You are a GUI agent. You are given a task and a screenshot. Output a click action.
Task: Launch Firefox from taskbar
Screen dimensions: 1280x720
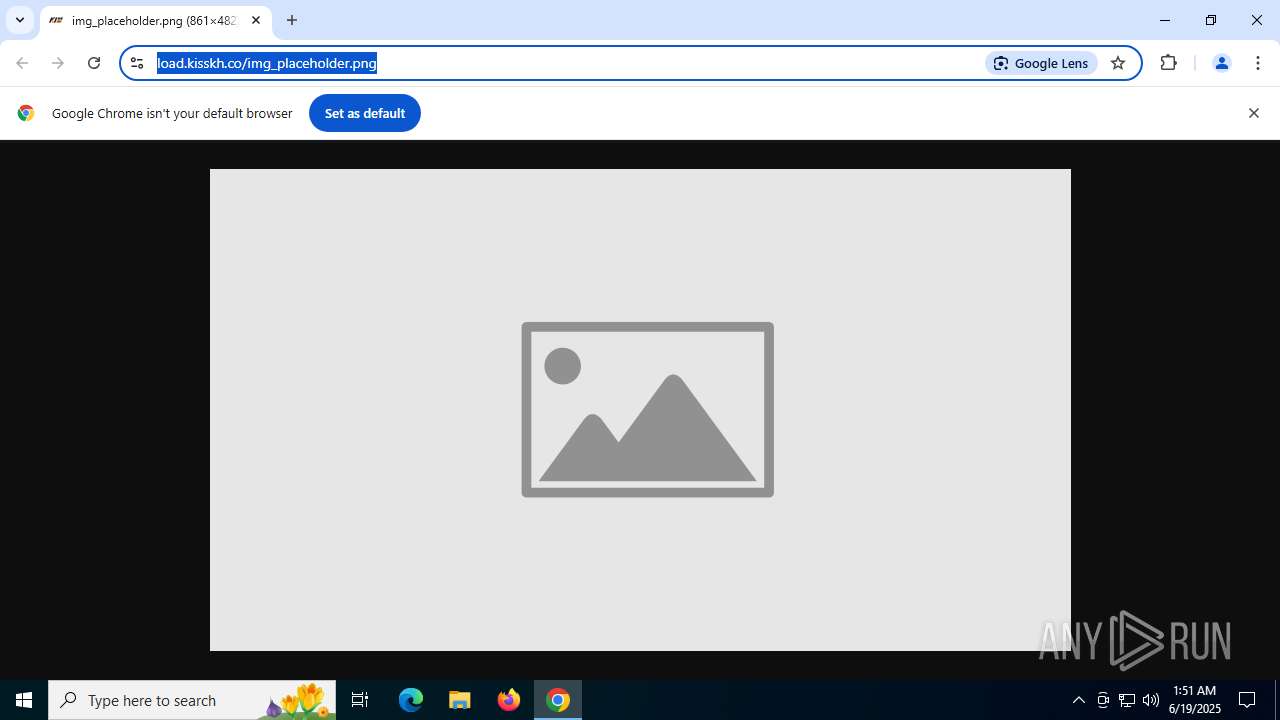click(x=509, y=700)
